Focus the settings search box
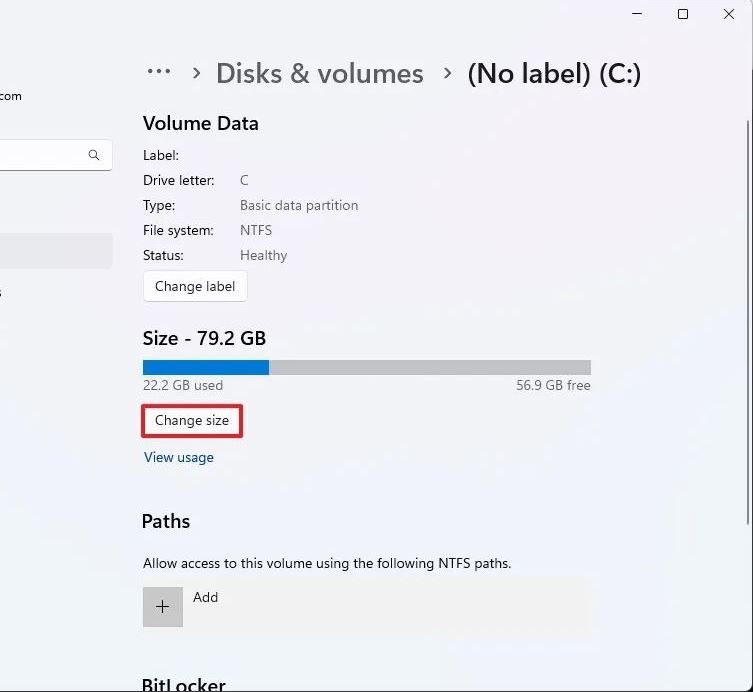The width and height of the screenshot is (753, 692). (45, 155)
